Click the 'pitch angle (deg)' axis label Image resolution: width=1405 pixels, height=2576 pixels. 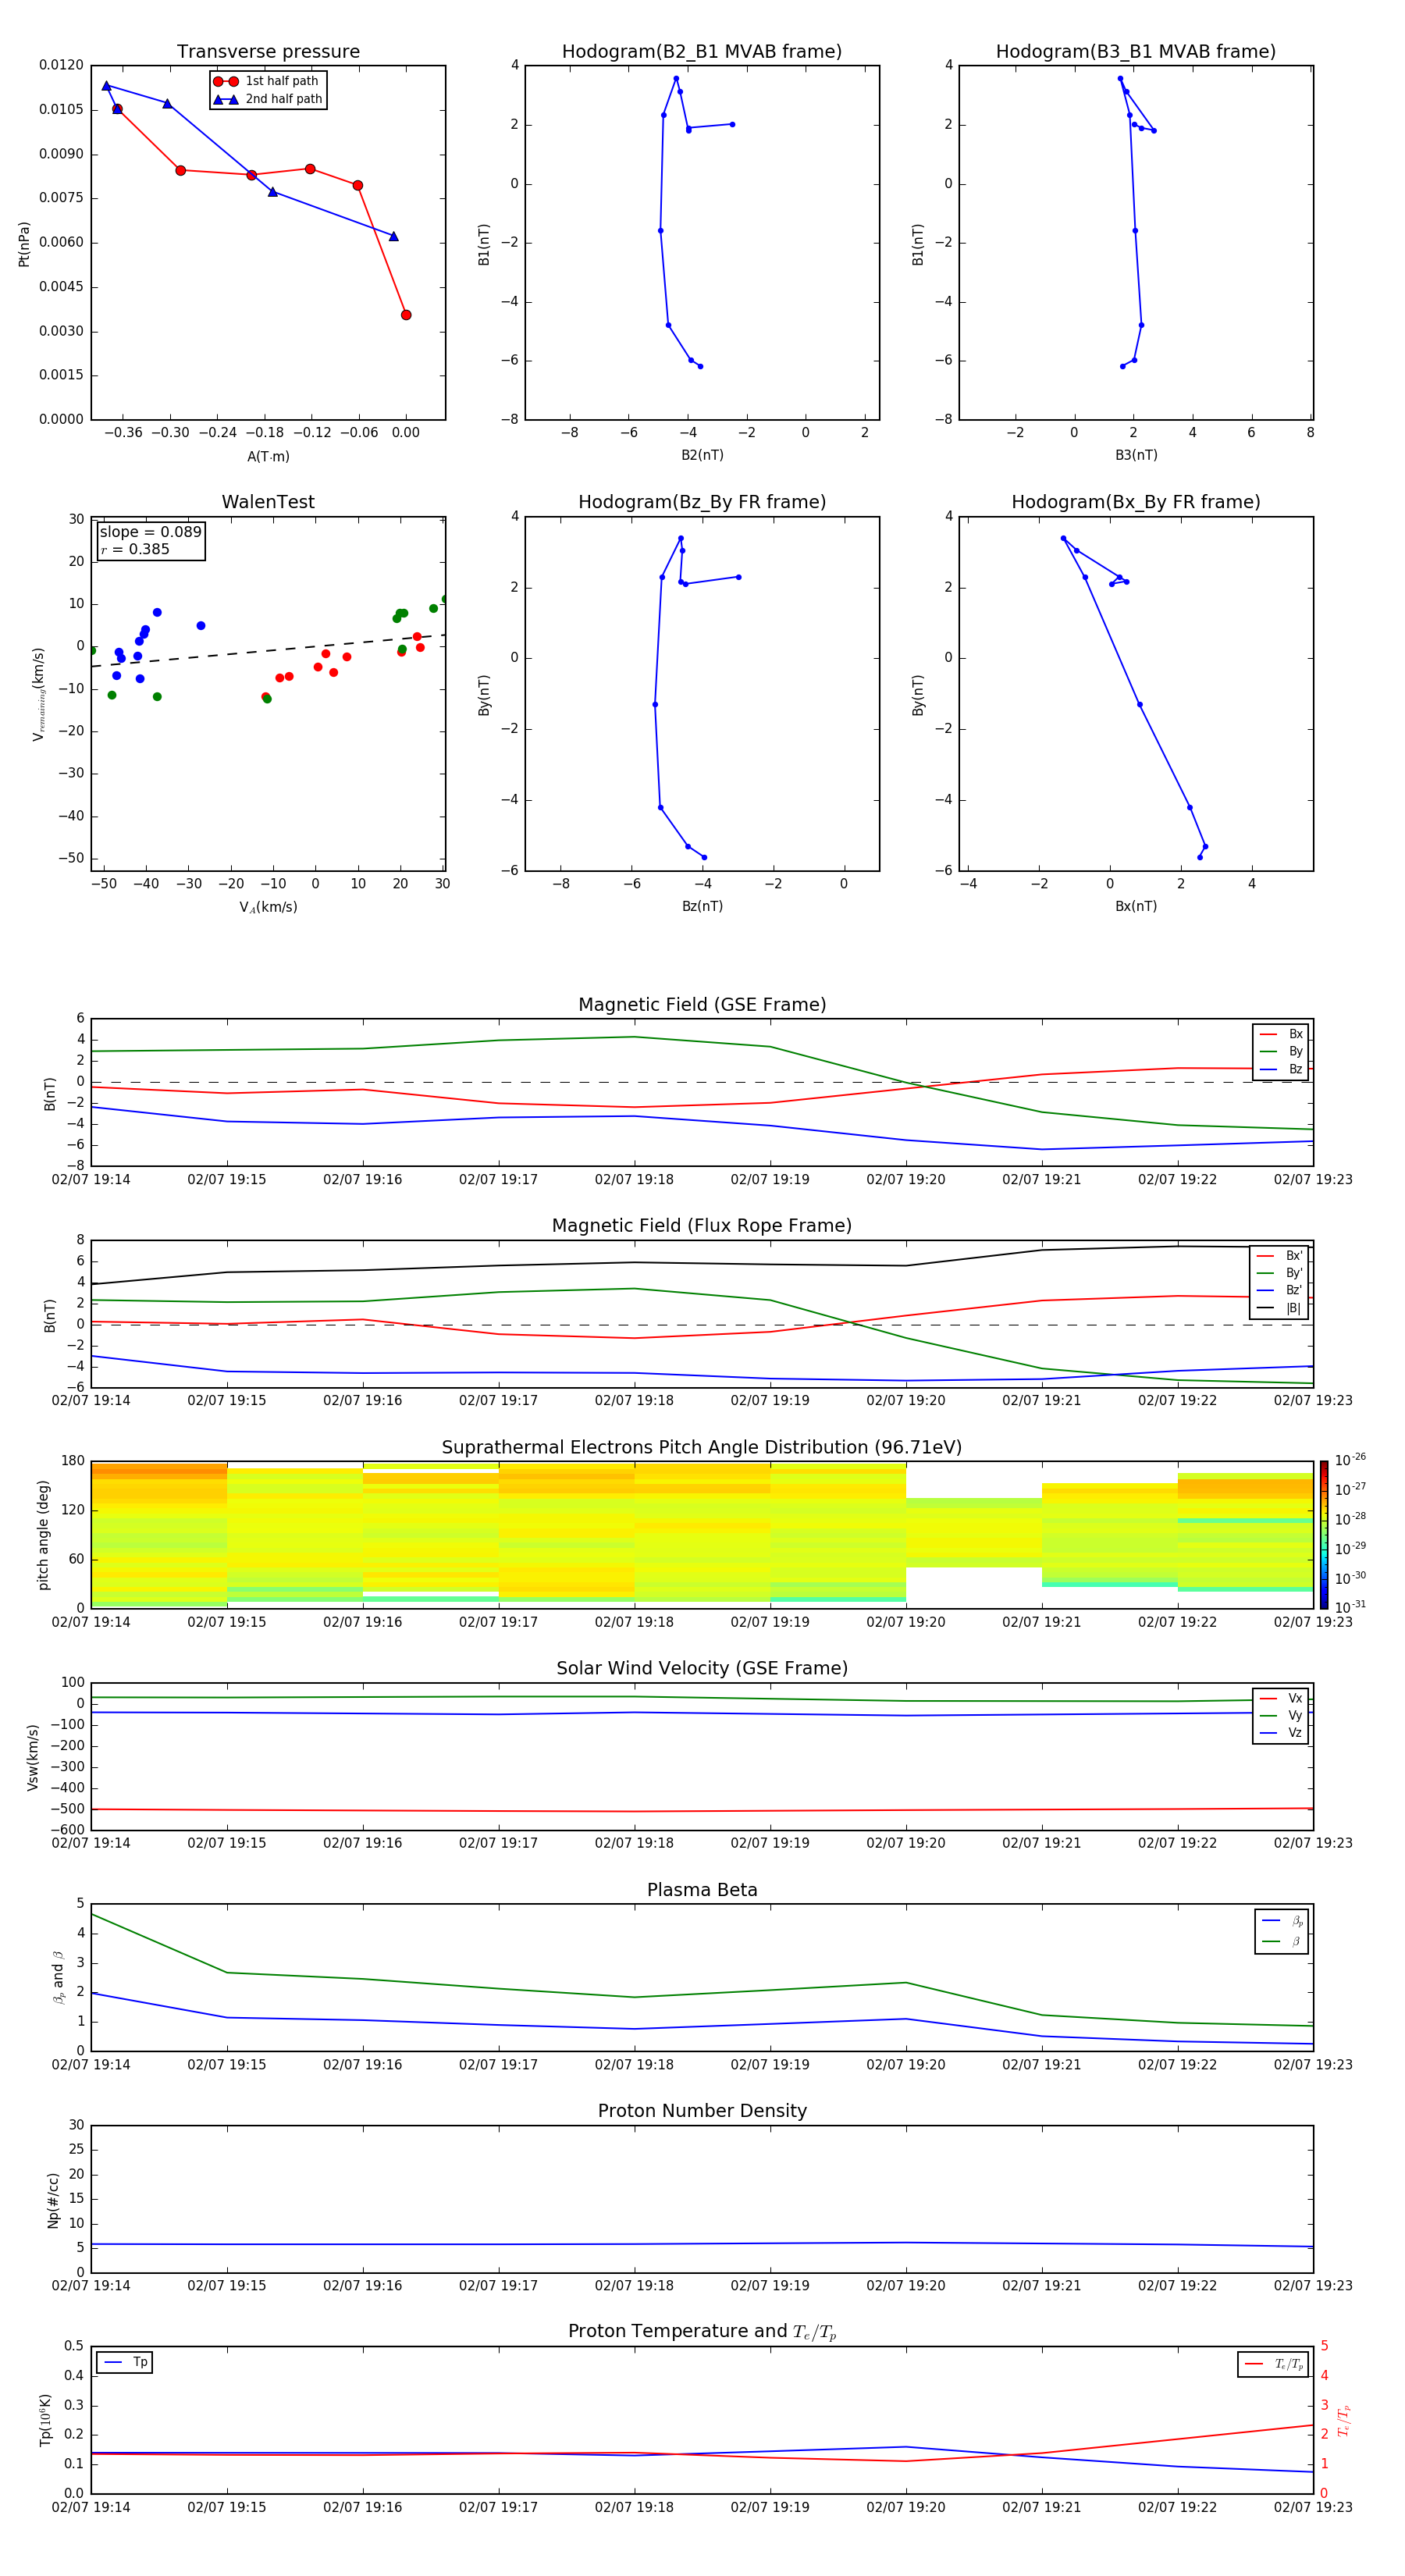[x=43, y=1535]
